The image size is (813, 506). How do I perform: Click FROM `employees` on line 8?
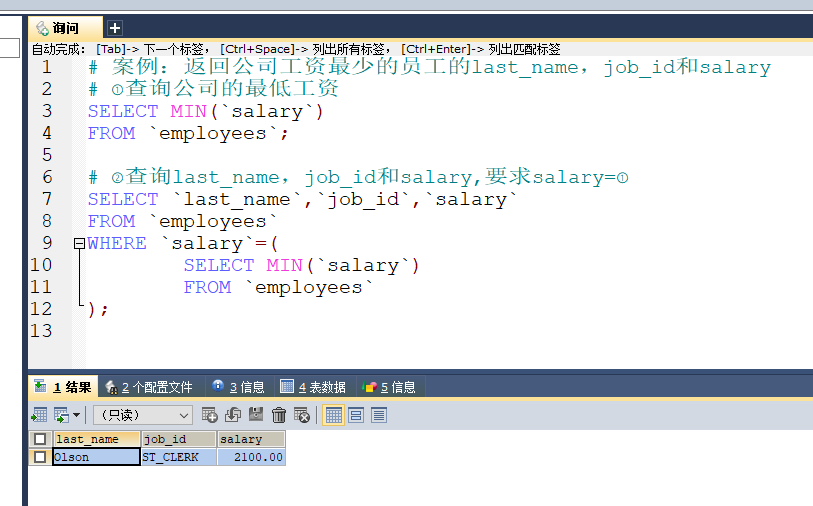click(x=182, y=221)
